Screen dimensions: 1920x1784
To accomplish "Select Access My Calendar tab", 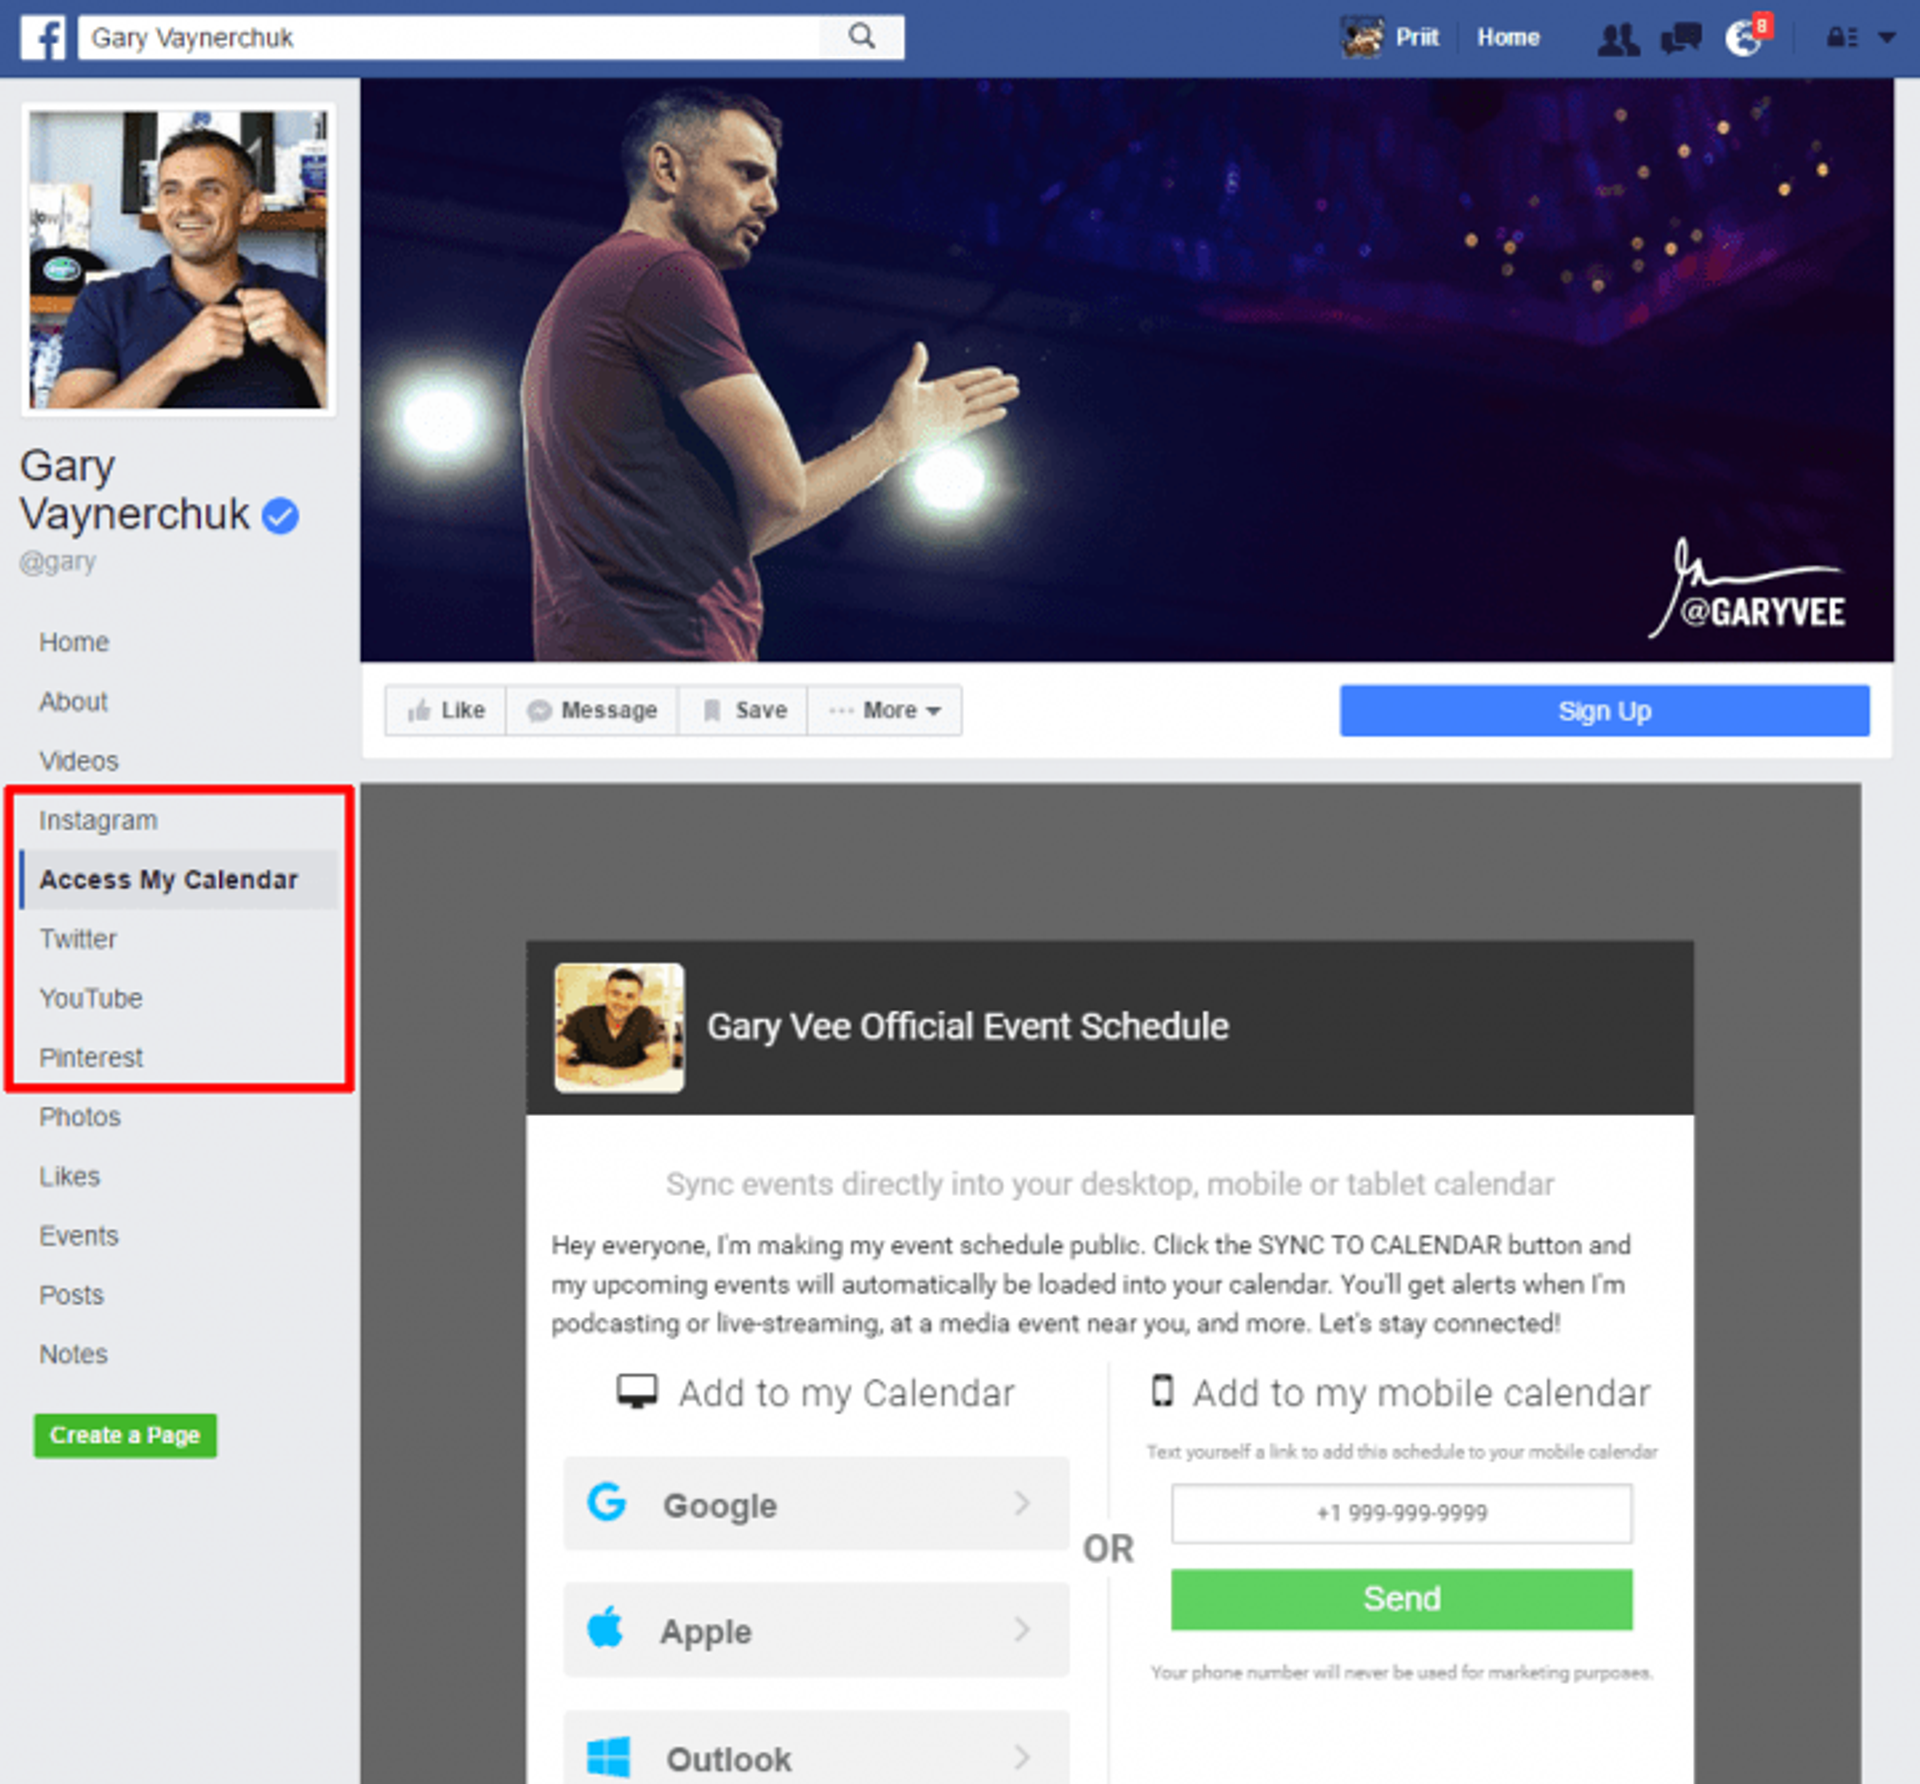I will click(180, 880).
